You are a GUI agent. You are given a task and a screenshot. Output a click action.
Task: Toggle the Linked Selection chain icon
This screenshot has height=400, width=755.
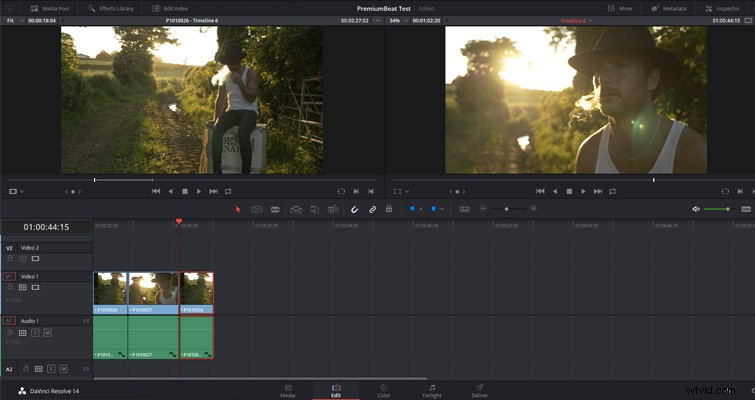[372, 209]
